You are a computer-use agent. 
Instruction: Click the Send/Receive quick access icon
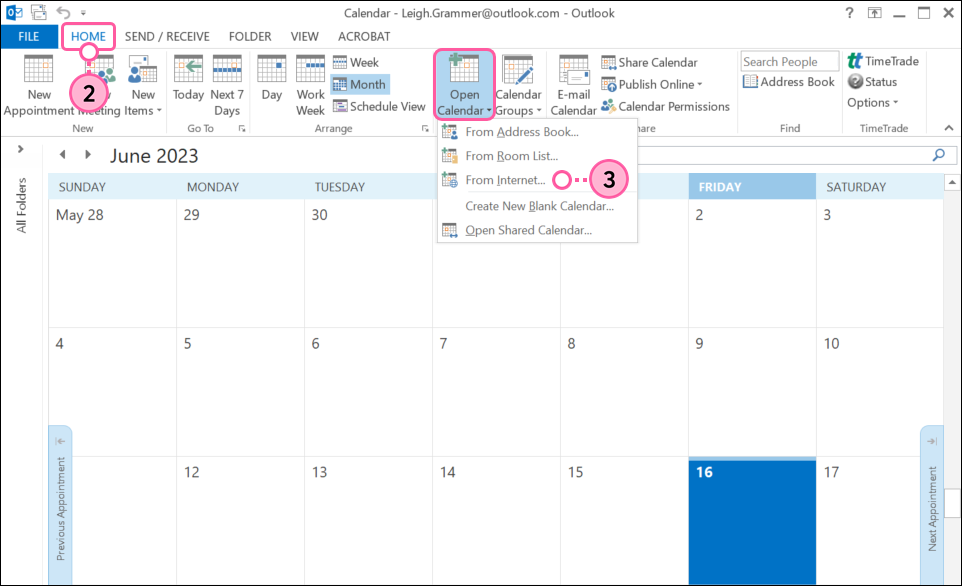pos(39,12)
